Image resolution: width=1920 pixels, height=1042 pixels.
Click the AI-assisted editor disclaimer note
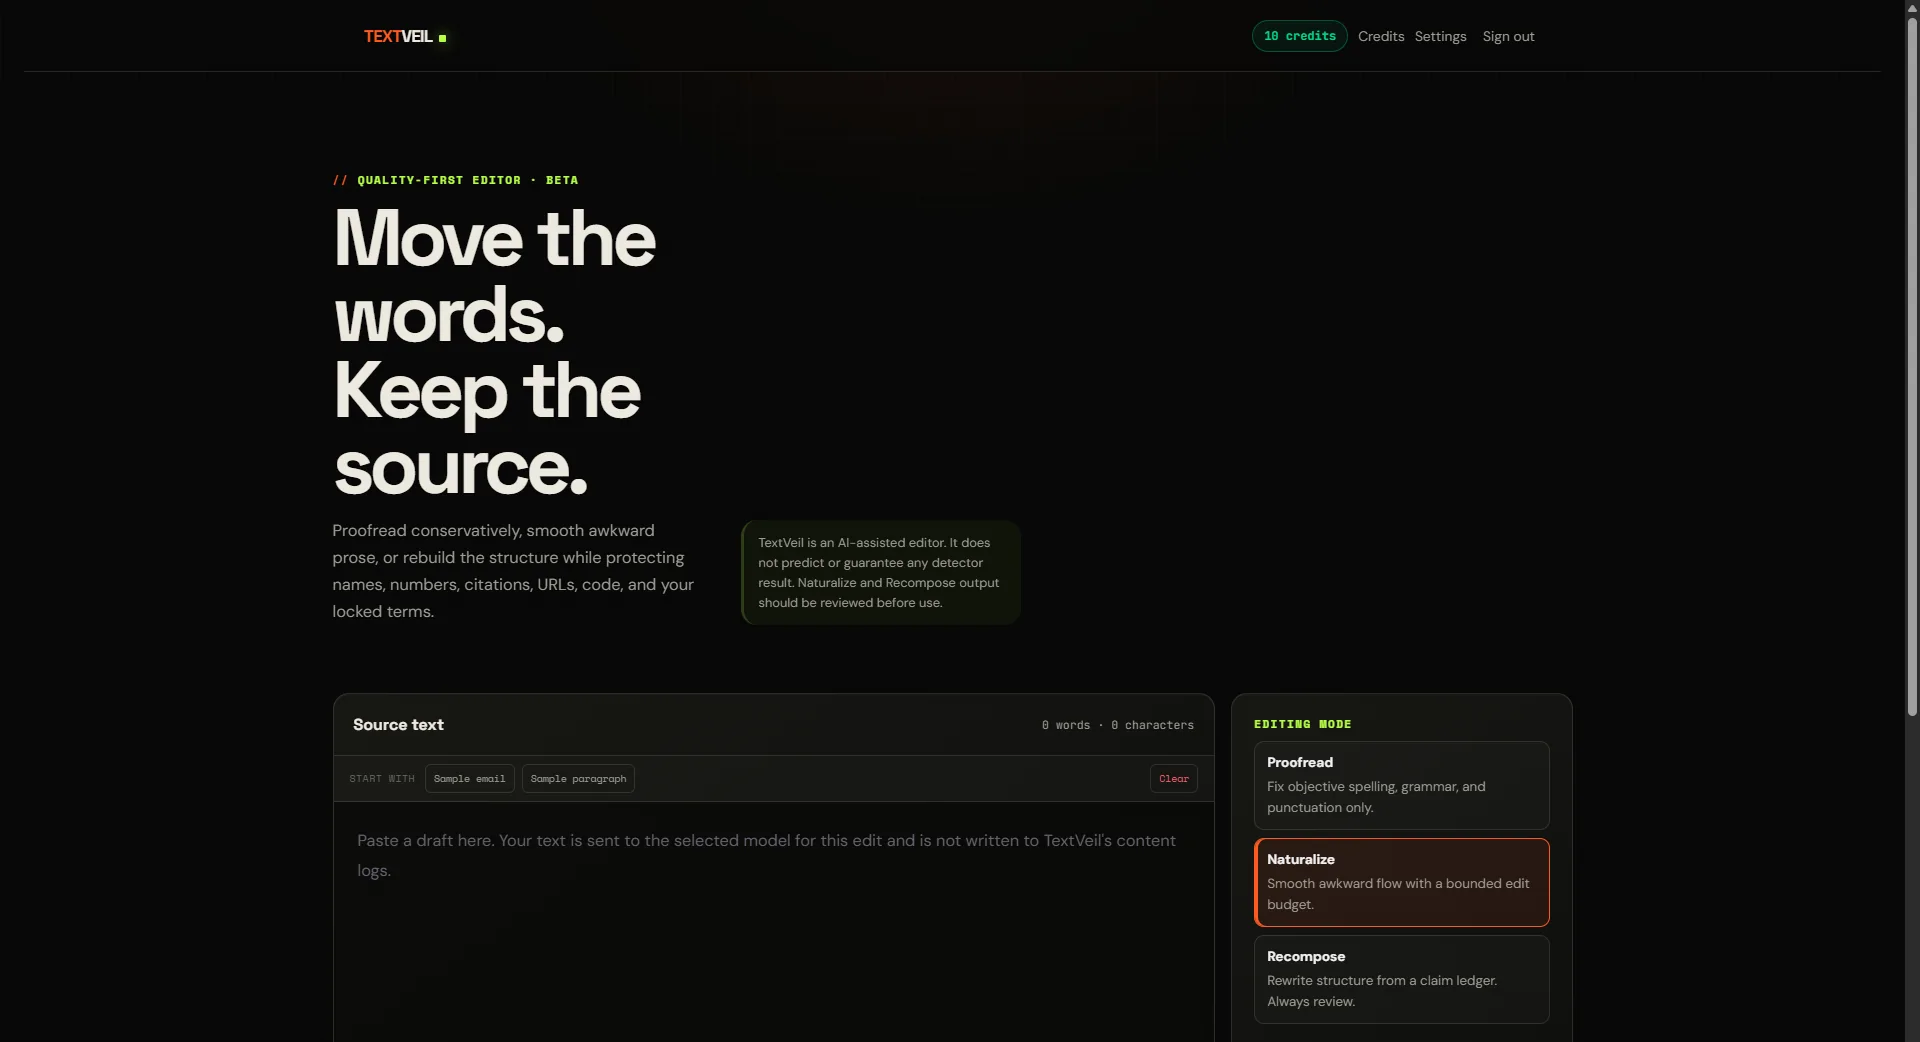[880, 572]
